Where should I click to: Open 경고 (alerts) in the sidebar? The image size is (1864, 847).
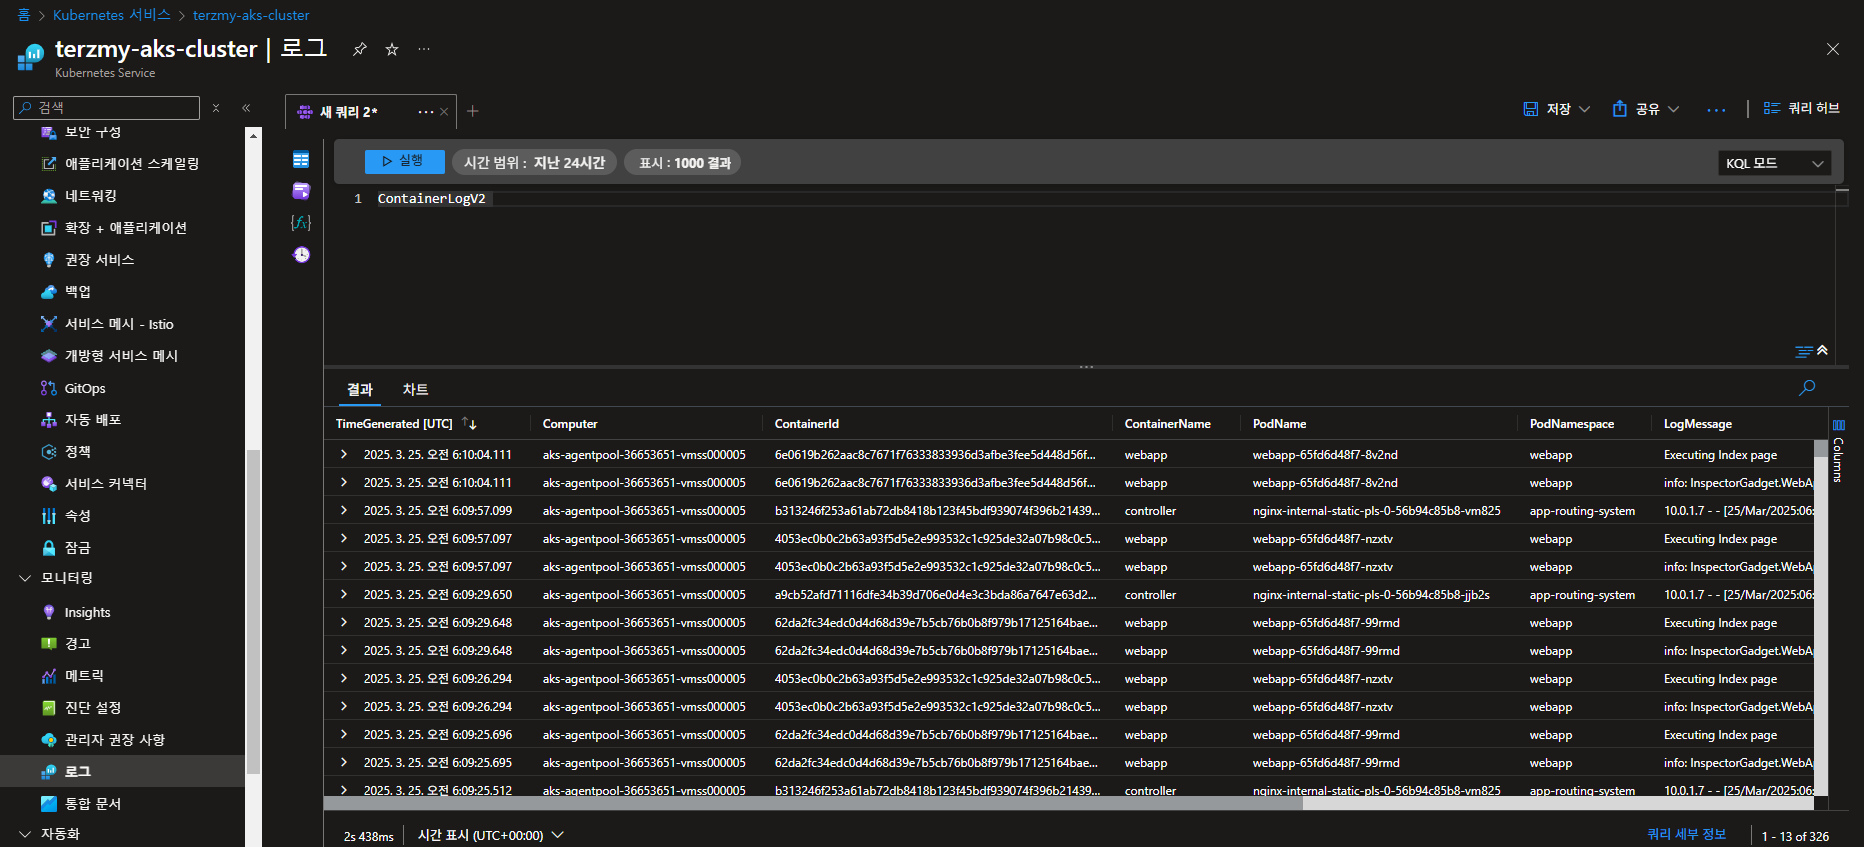[x=77, y=644]
